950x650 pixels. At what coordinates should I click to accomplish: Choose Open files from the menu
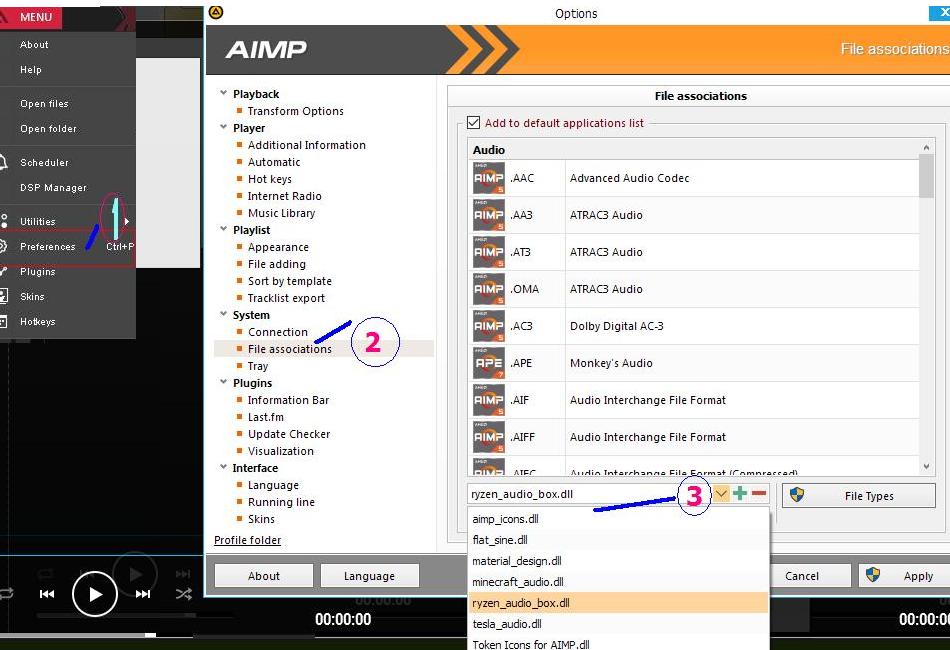point(44,104)
